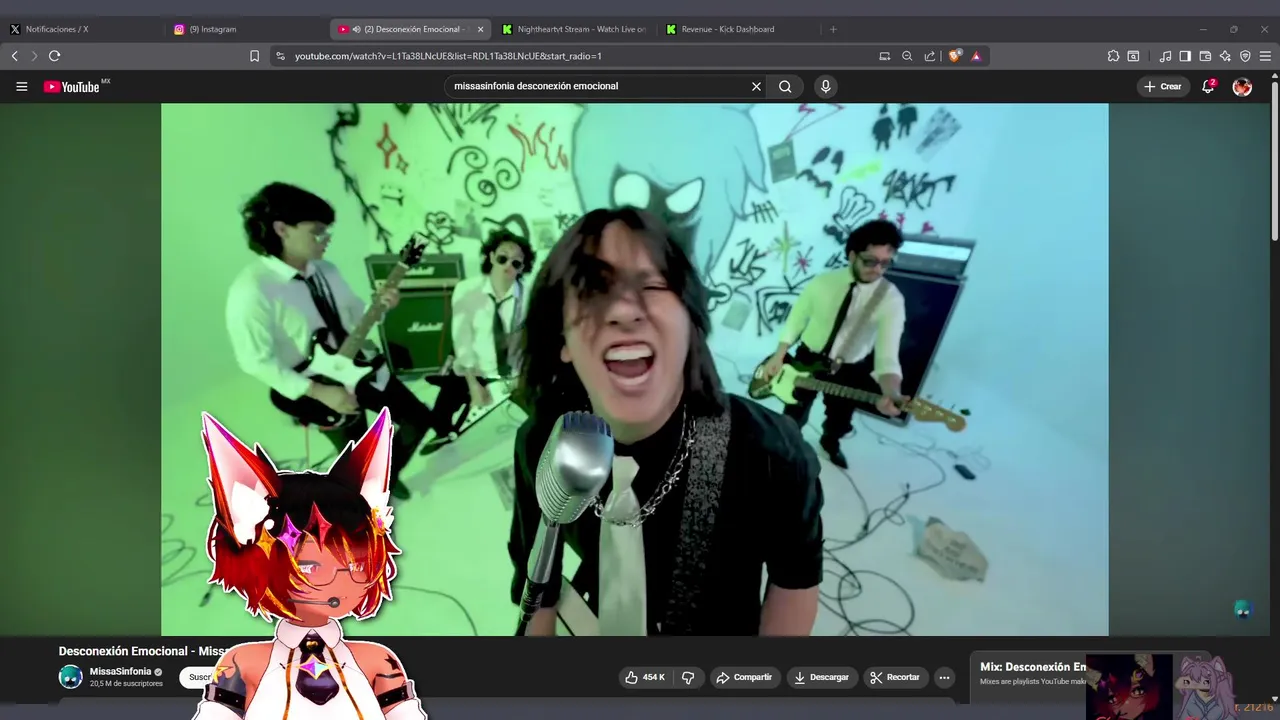Click the YouTube search magnifier button
Screen dimensions: 1280x720
coord(785,86)
